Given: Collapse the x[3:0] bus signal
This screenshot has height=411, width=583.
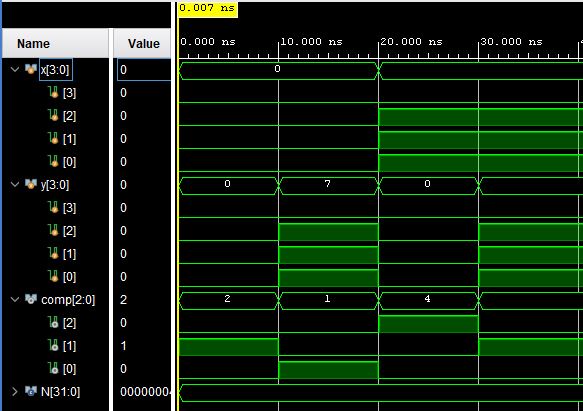Looking at the screenshot, I should click(x=15, y=70).
